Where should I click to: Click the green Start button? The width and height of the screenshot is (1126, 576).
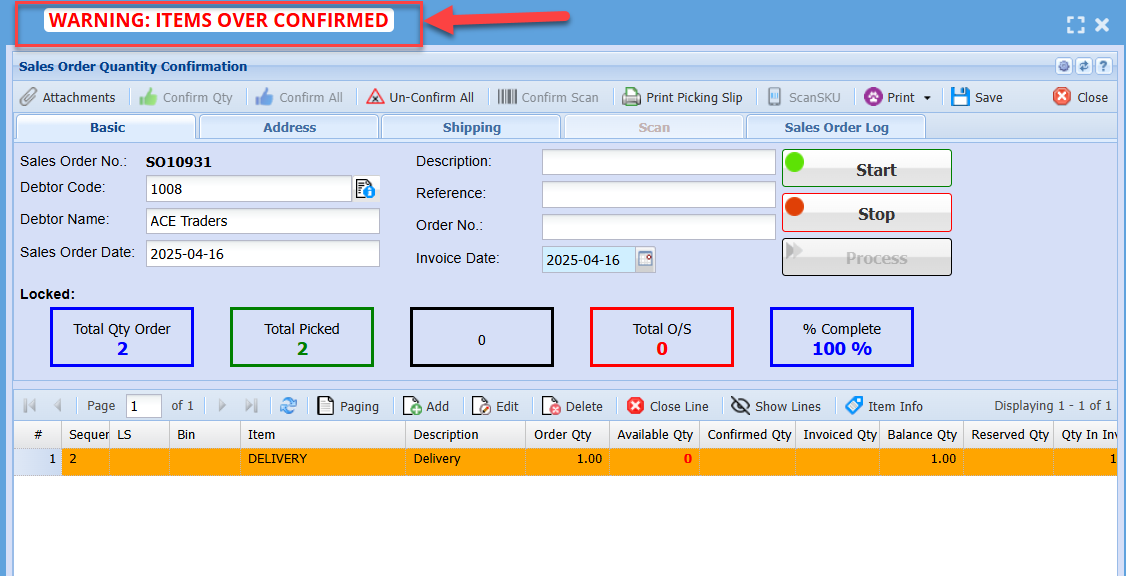pyautogui.click(x=867, y=168)
